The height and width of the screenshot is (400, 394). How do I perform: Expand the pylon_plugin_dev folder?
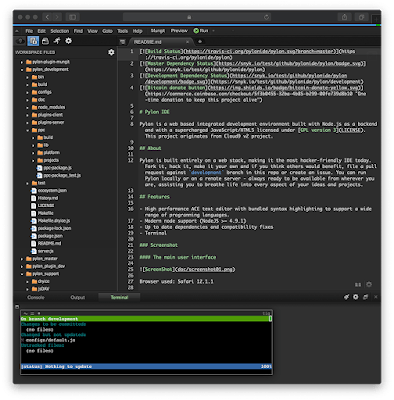click(22, 266)
